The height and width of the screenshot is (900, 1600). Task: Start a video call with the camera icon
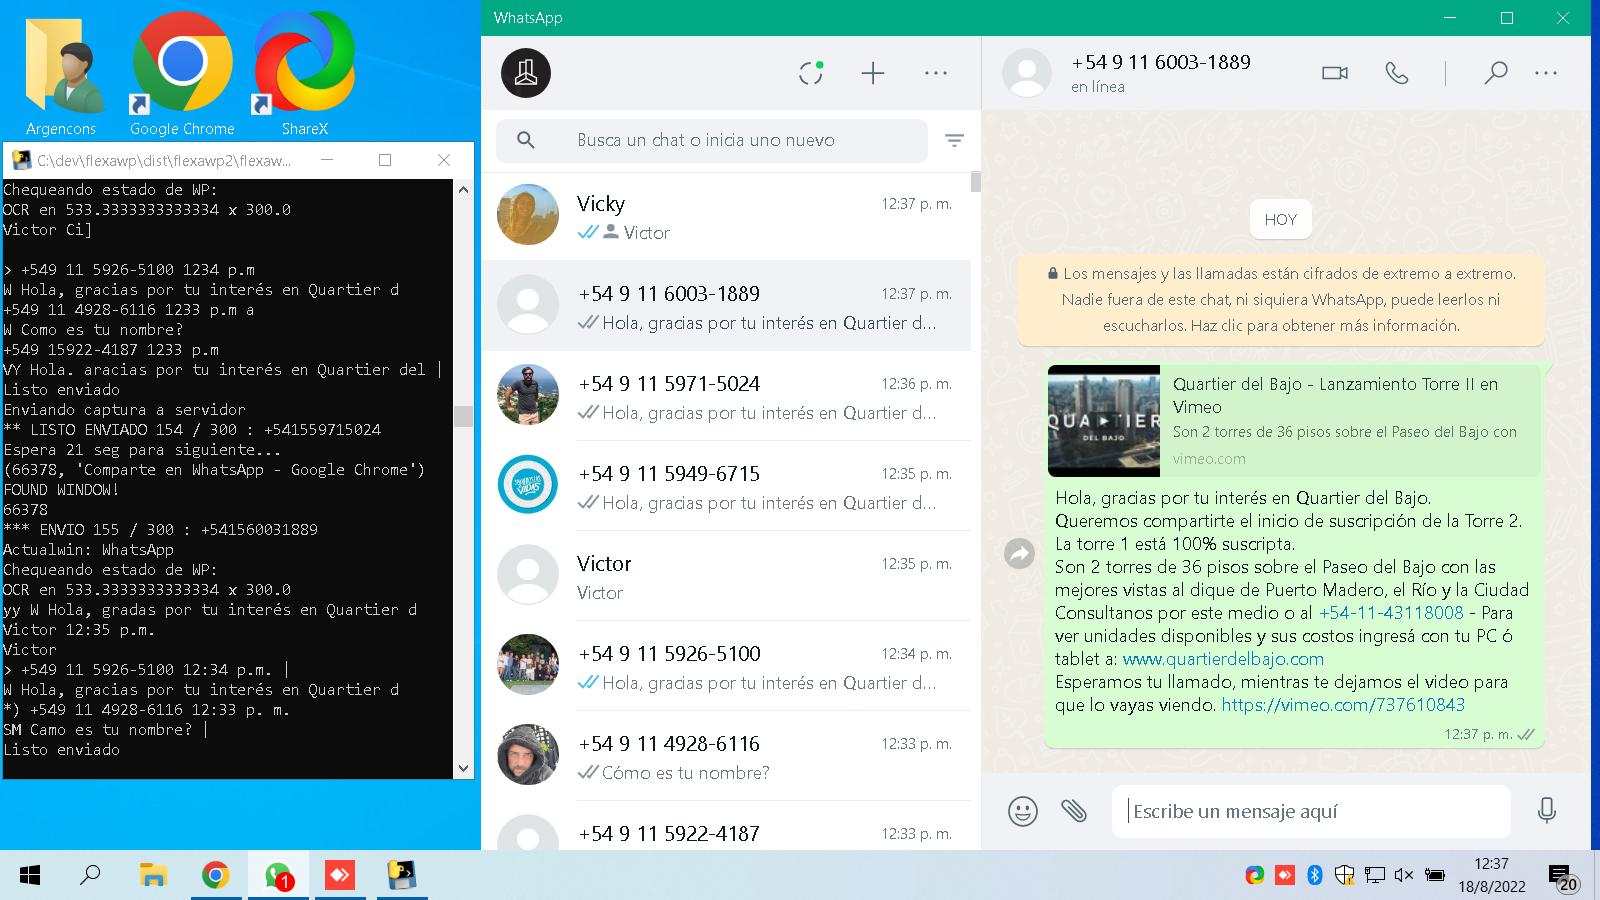coord(1335,73)
